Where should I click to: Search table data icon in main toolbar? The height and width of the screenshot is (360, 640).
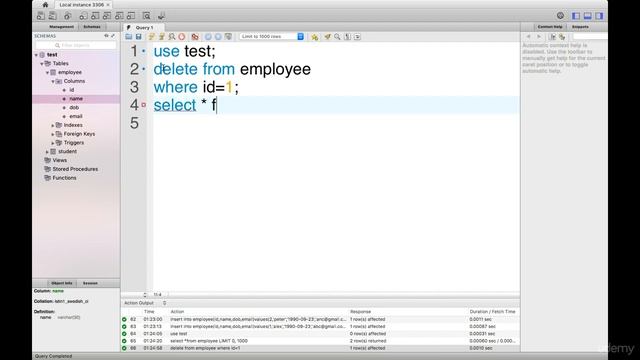[147, 16]
